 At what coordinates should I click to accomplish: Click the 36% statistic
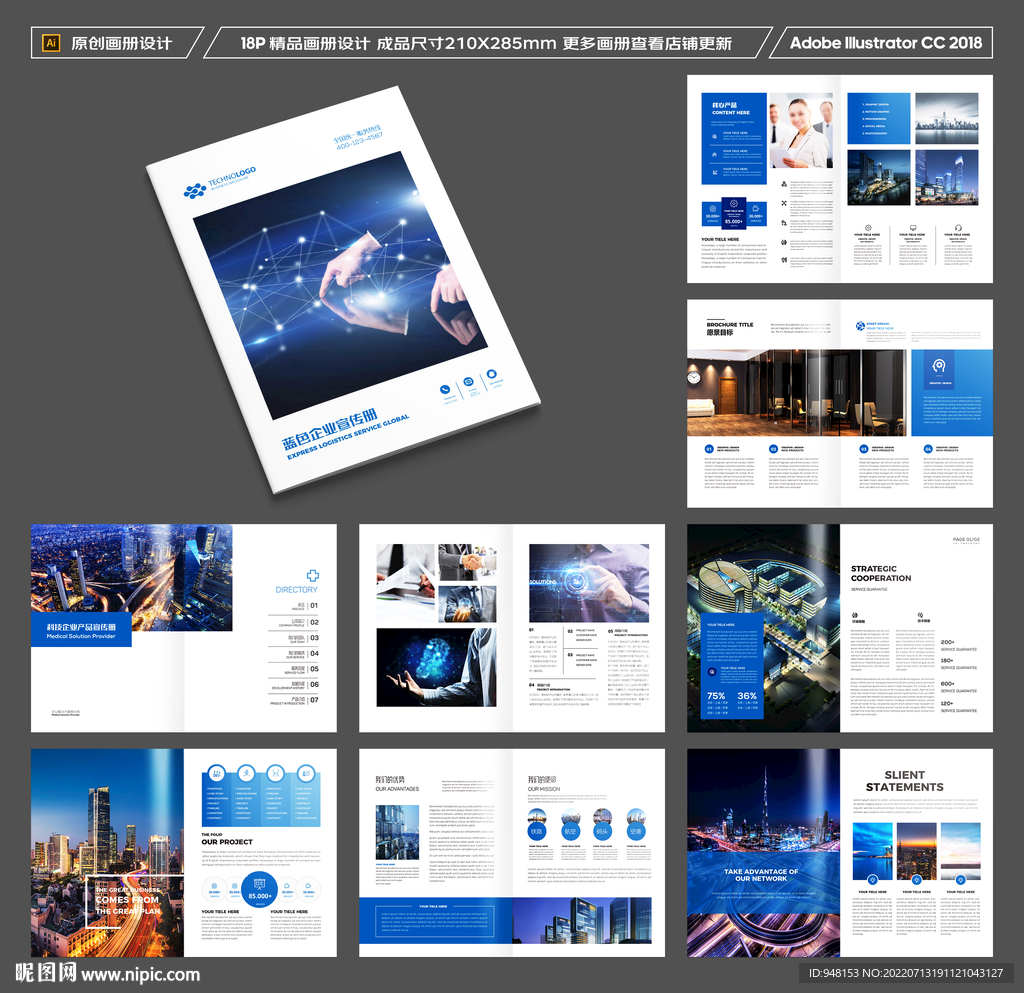coord(747,696)
